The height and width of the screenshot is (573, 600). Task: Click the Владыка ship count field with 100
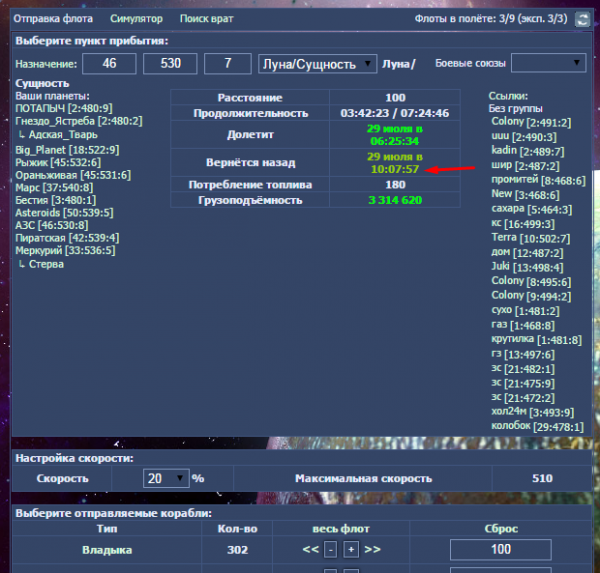pos(500,549)
